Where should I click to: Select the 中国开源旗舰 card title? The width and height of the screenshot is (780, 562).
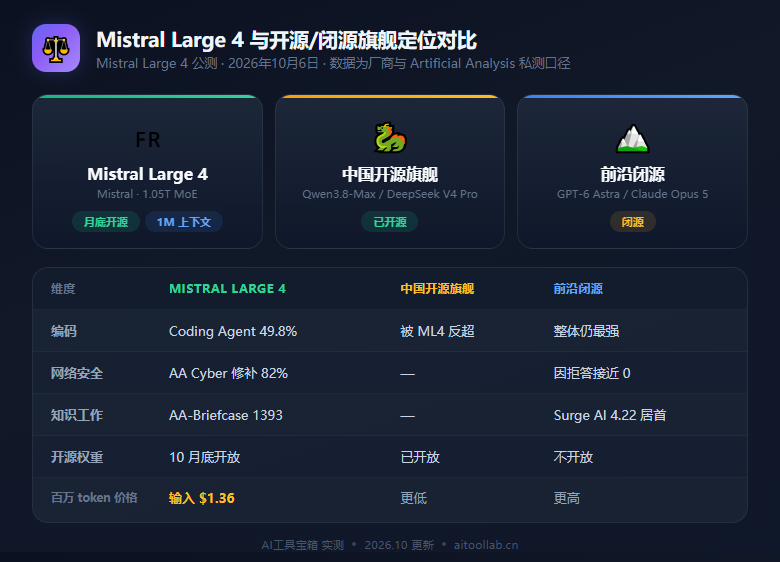pyautogui.click(x=390, y=175)
